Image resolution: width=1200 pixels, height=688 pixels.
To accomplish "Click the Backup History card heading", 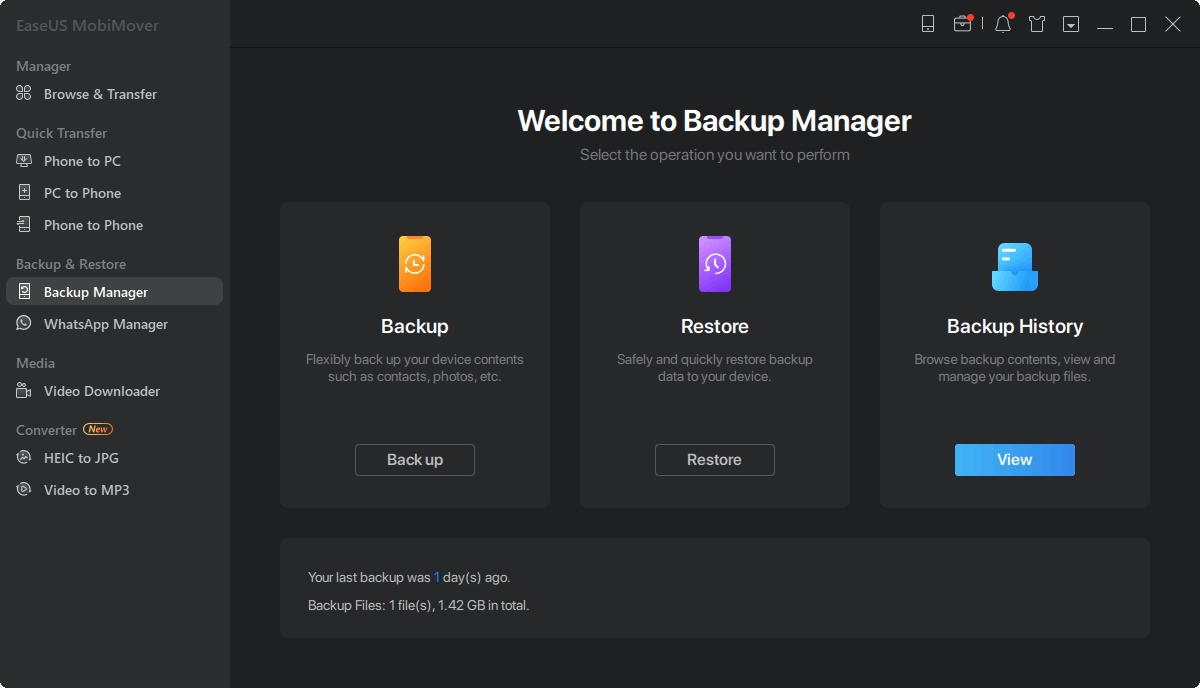I will point(1015,327).
